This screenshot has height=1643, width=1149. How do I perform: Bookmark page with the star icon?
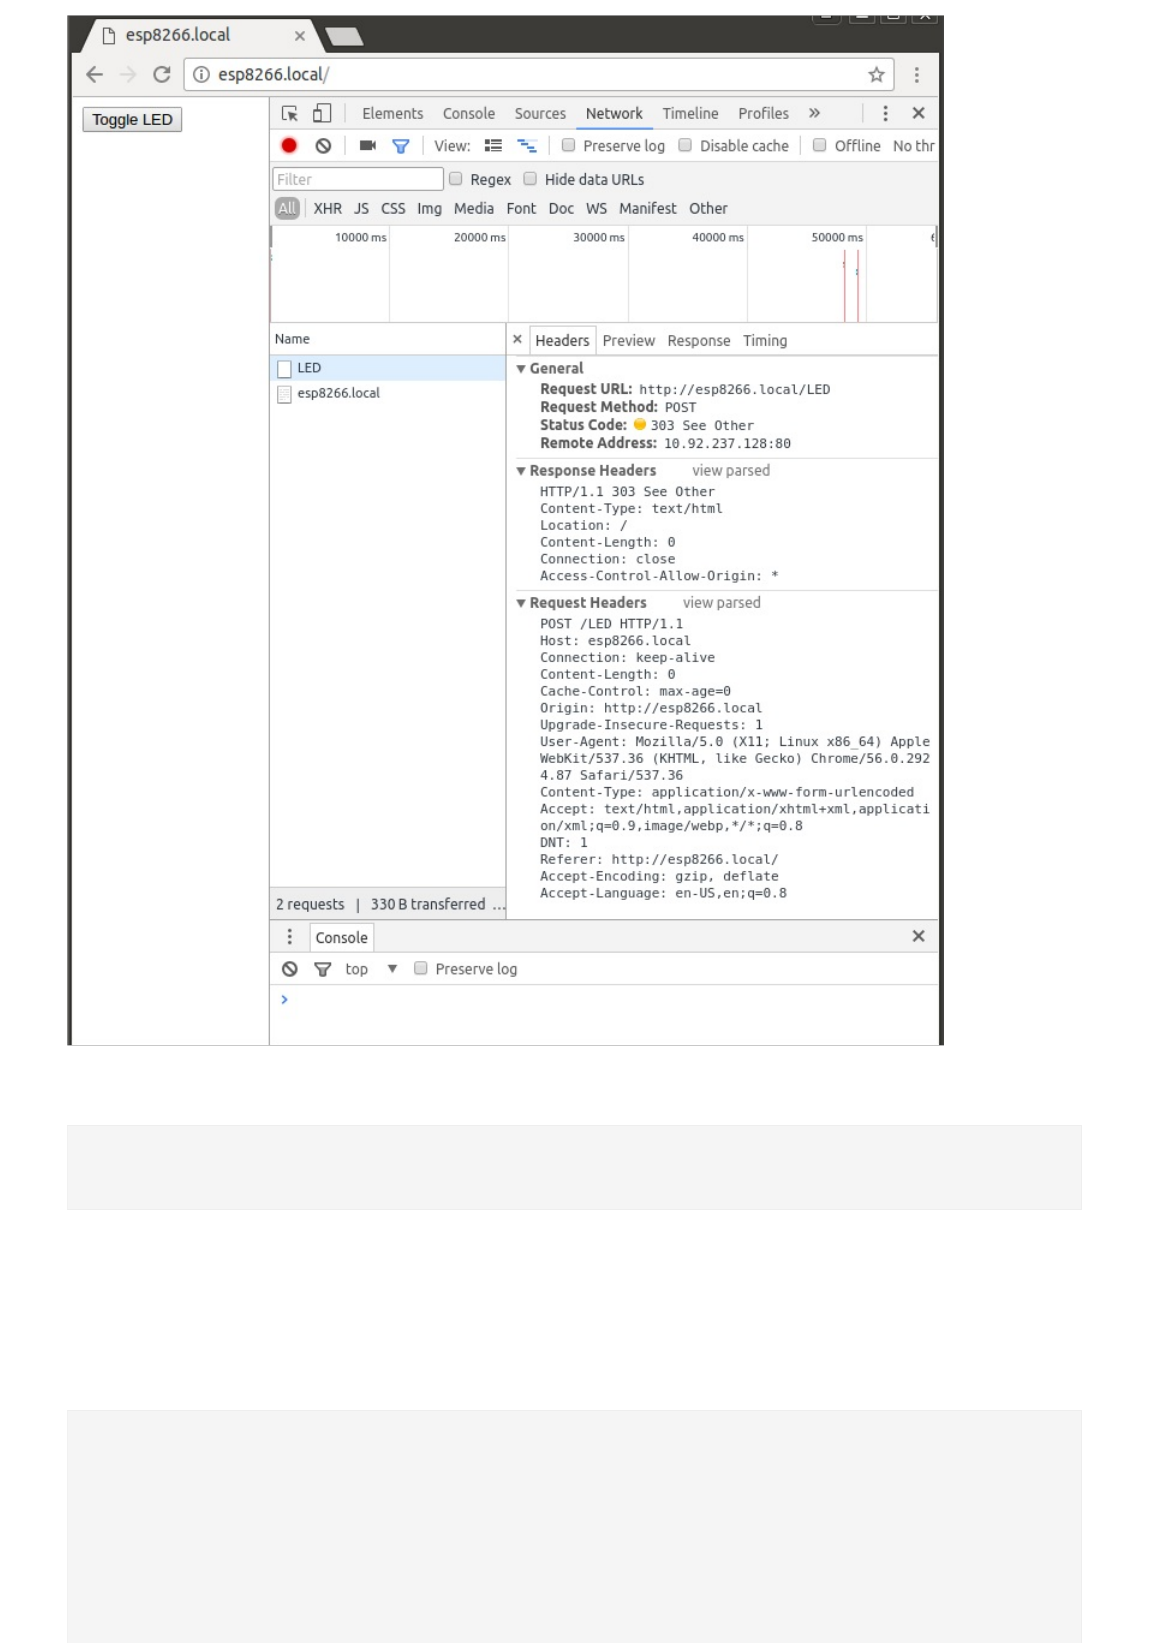click(876, 75)
